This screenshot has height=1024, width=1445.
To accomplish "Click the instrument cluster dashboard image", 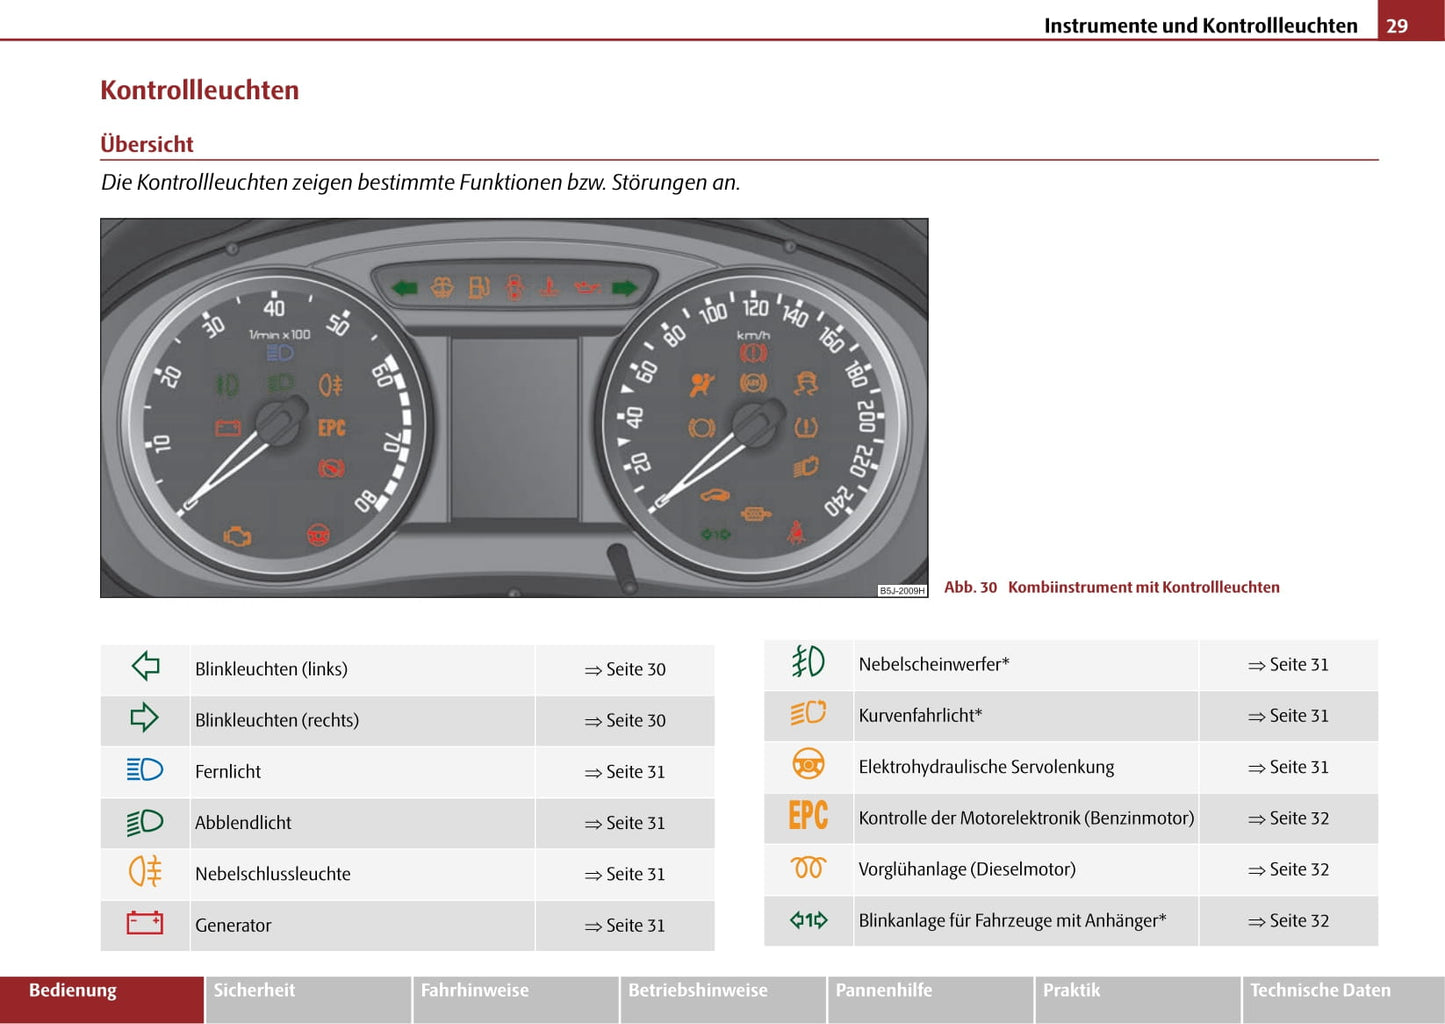I will 514,408.
